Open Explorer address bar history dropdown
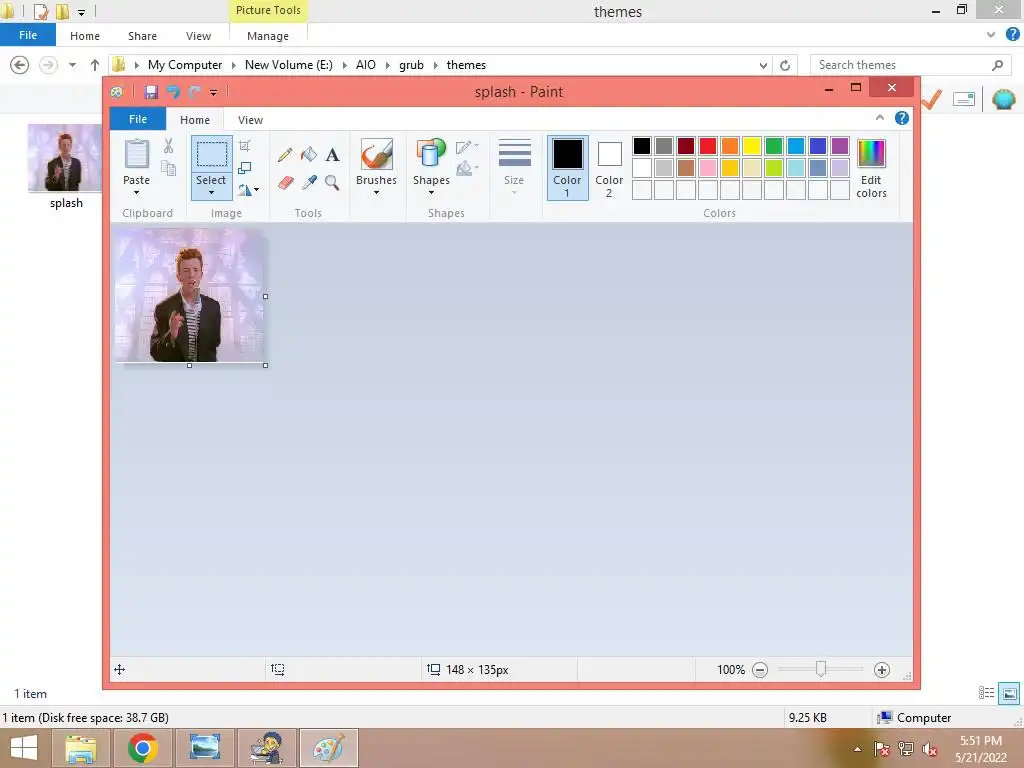Viewport: 1024px width, 768px height. point(763,65)
